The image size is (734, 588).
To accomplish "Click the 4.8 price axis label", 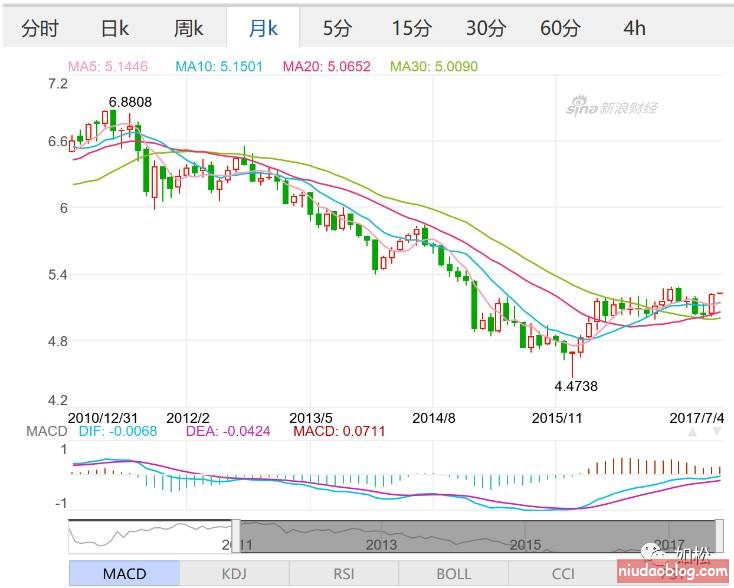I will click(58, 341).
